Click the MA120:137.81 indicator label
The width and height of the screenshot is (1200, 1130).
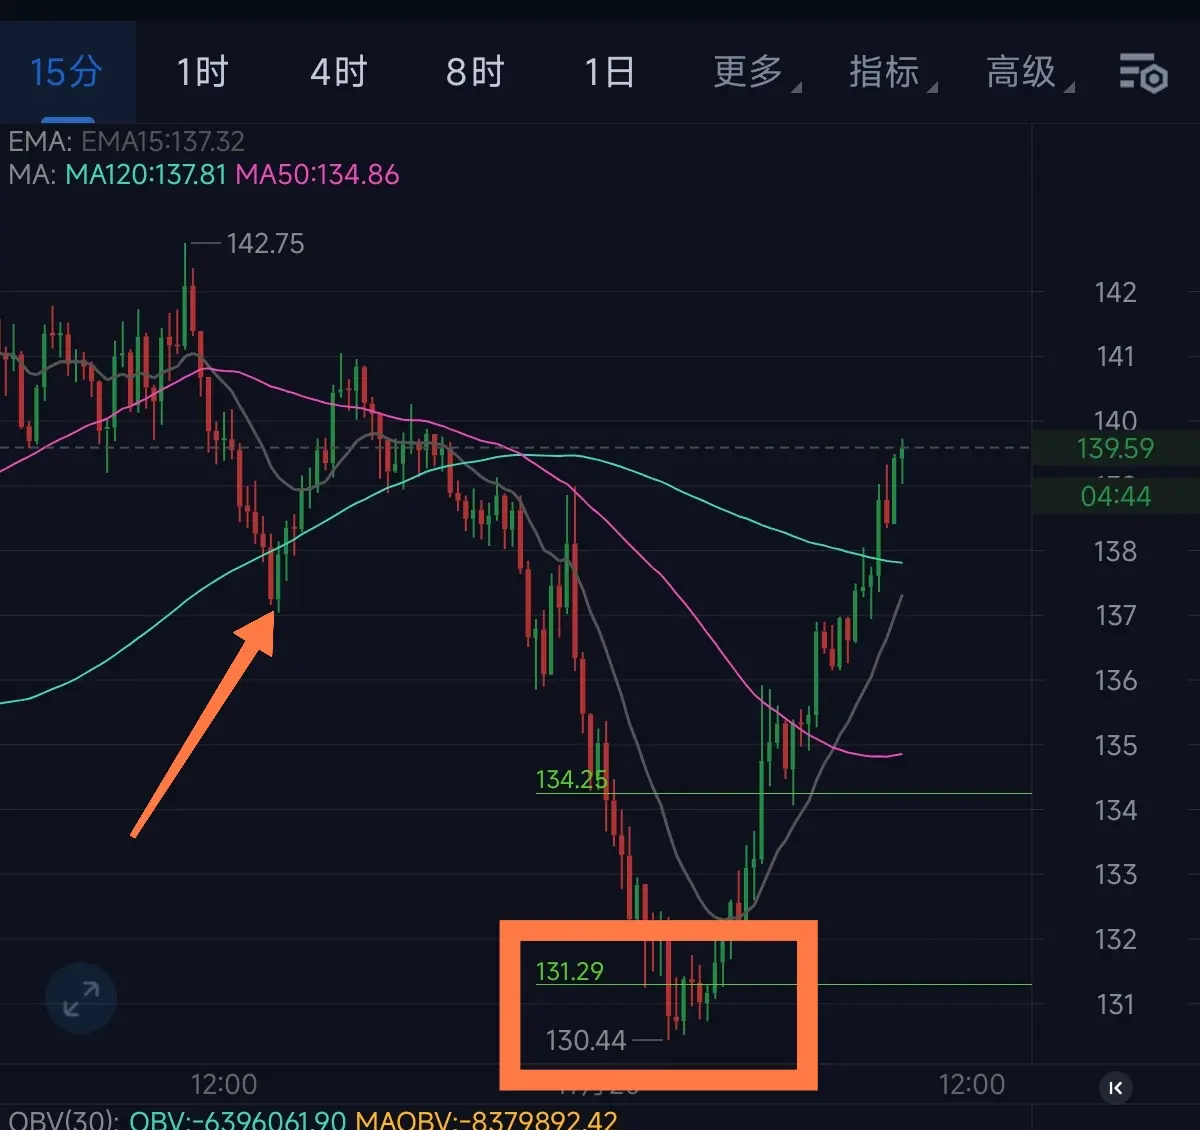(146, 174)
